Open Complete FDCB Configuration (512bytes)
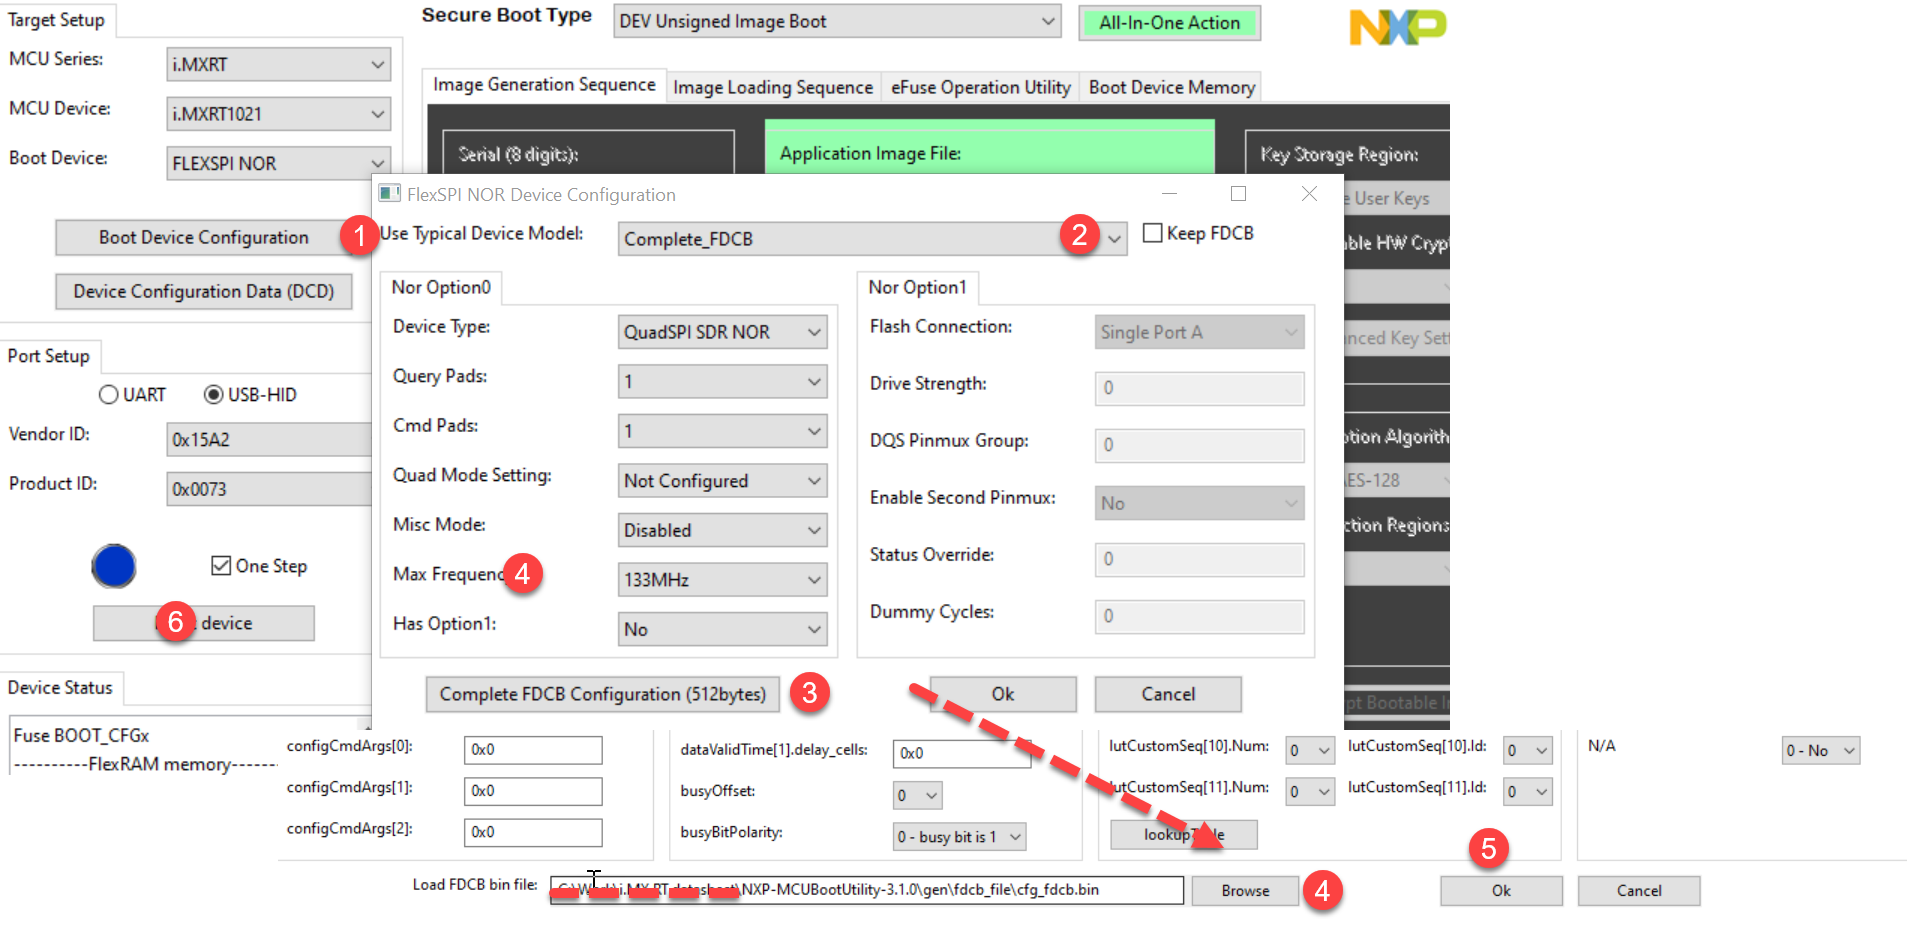 click(x=601, y=694)
